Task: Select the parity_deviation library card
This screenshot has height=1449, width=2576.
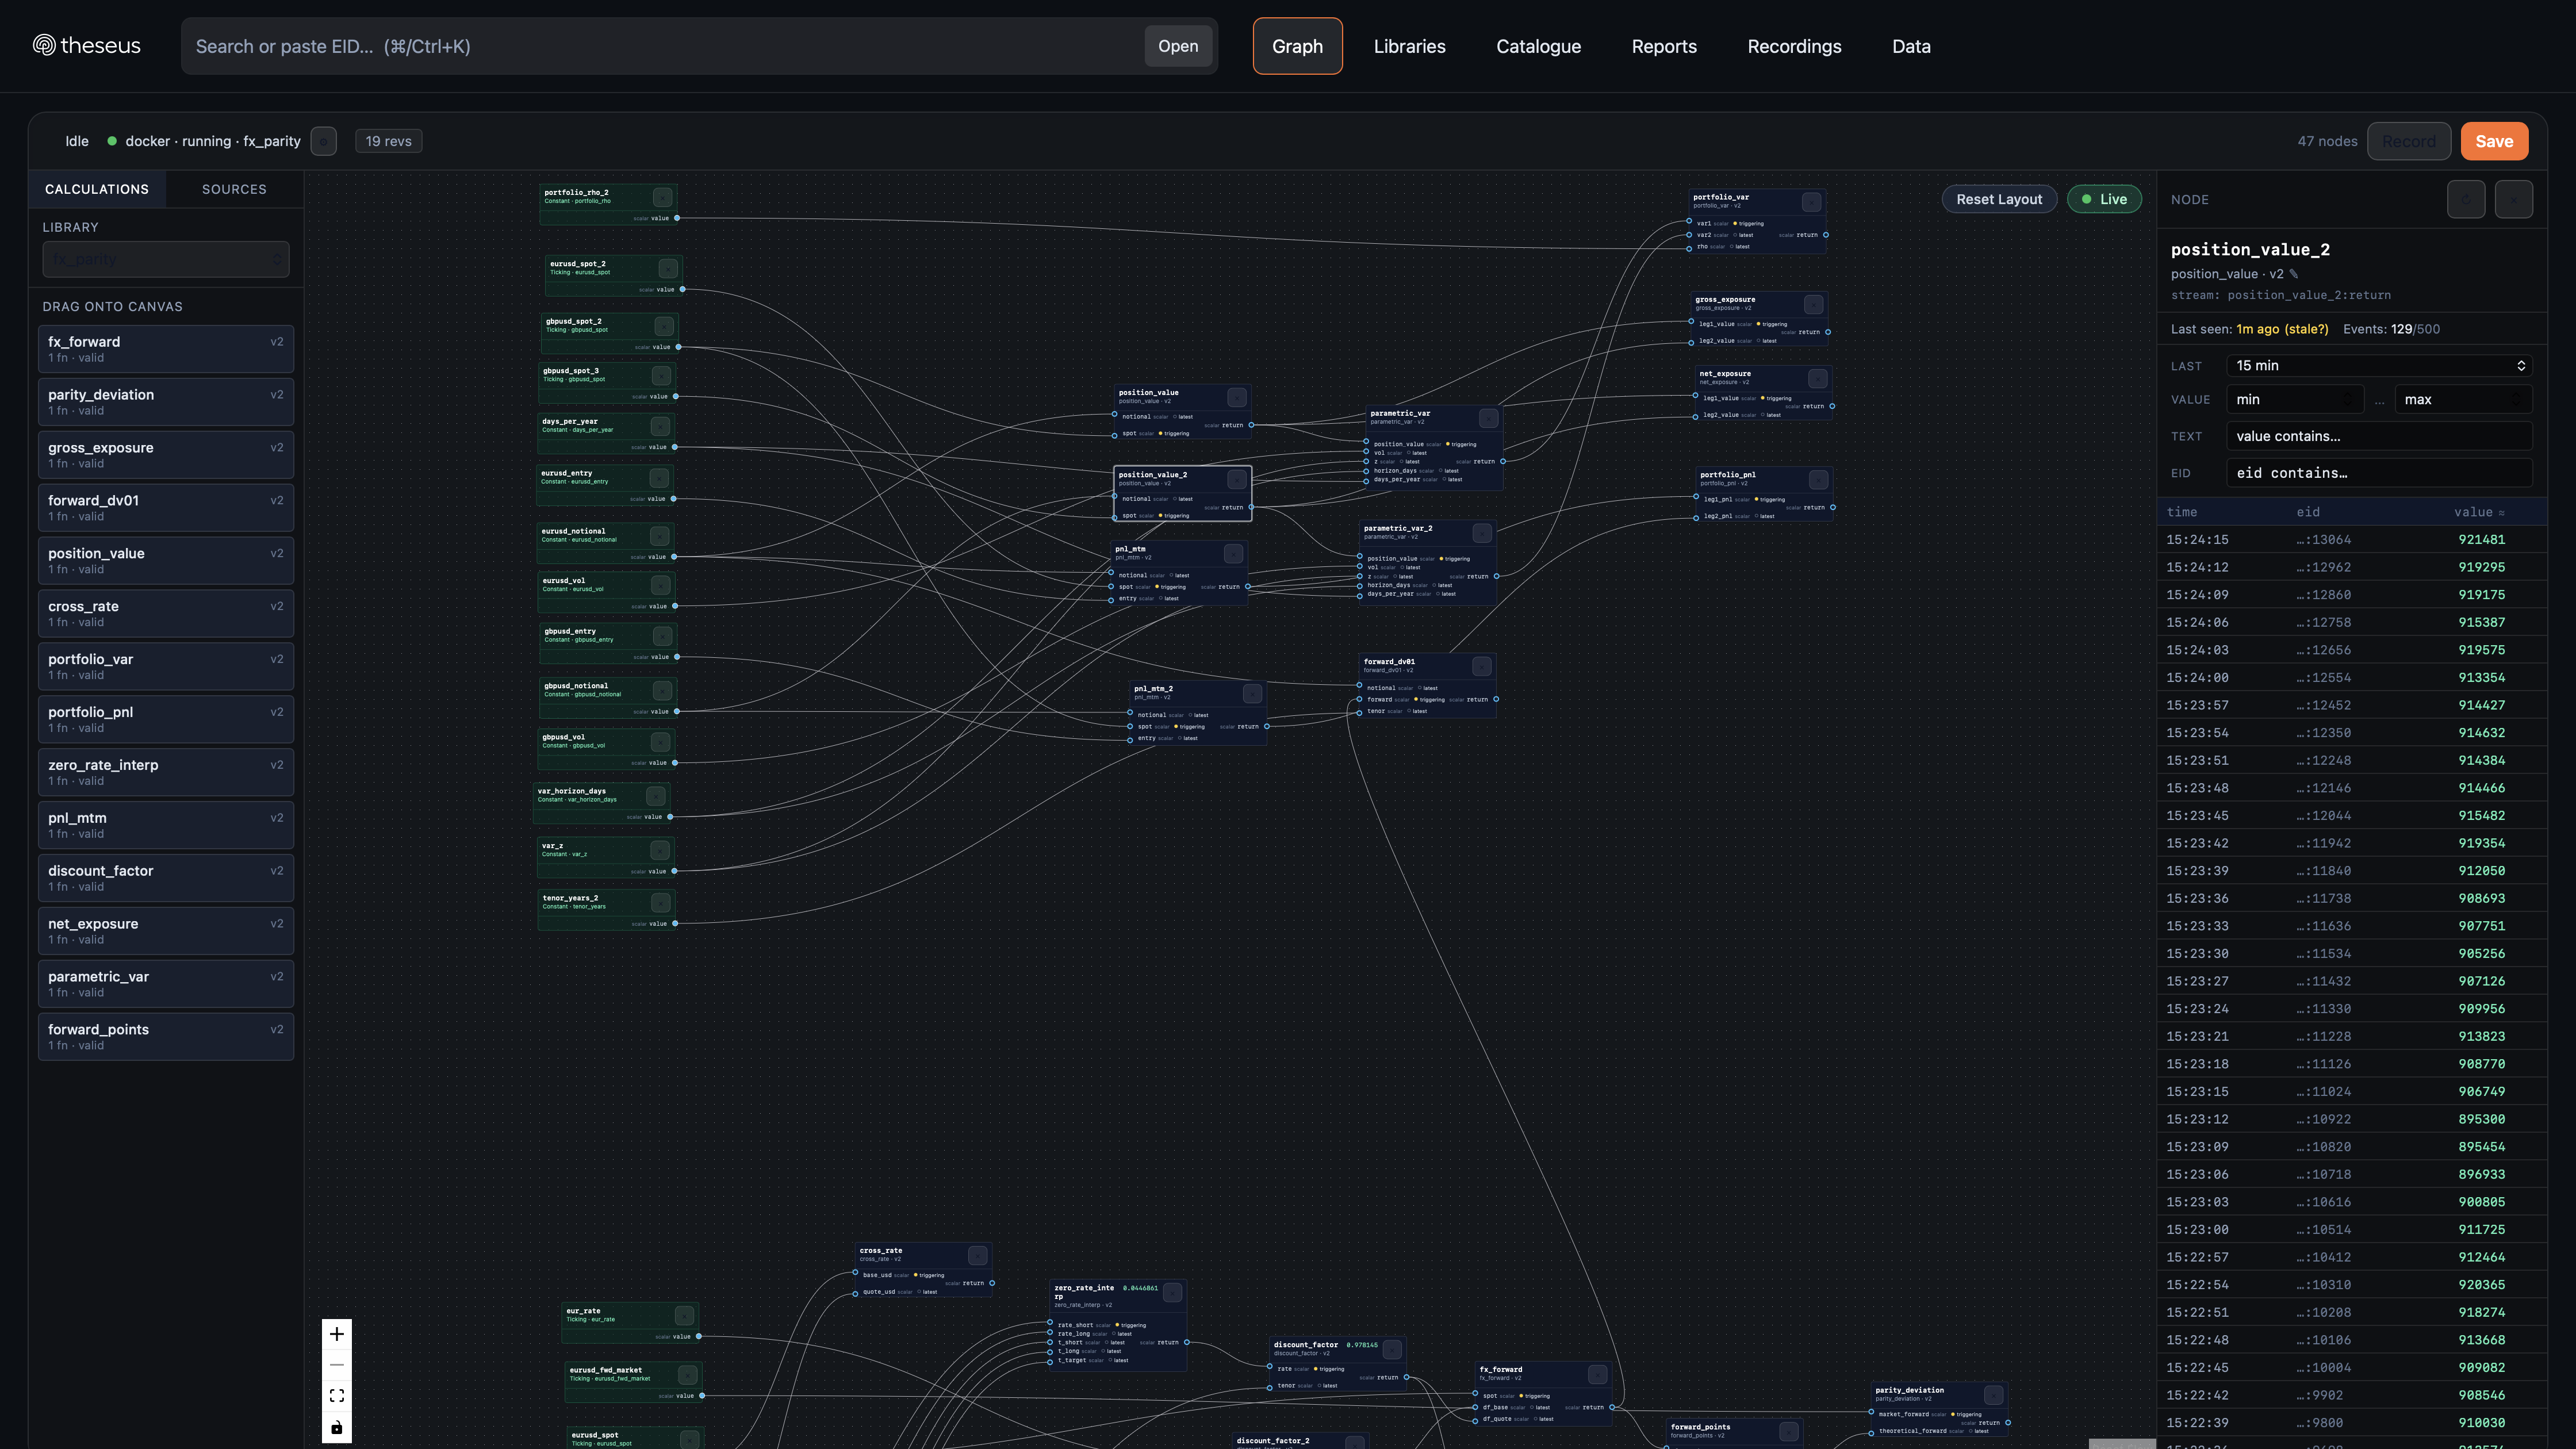Action: [166, 402]
